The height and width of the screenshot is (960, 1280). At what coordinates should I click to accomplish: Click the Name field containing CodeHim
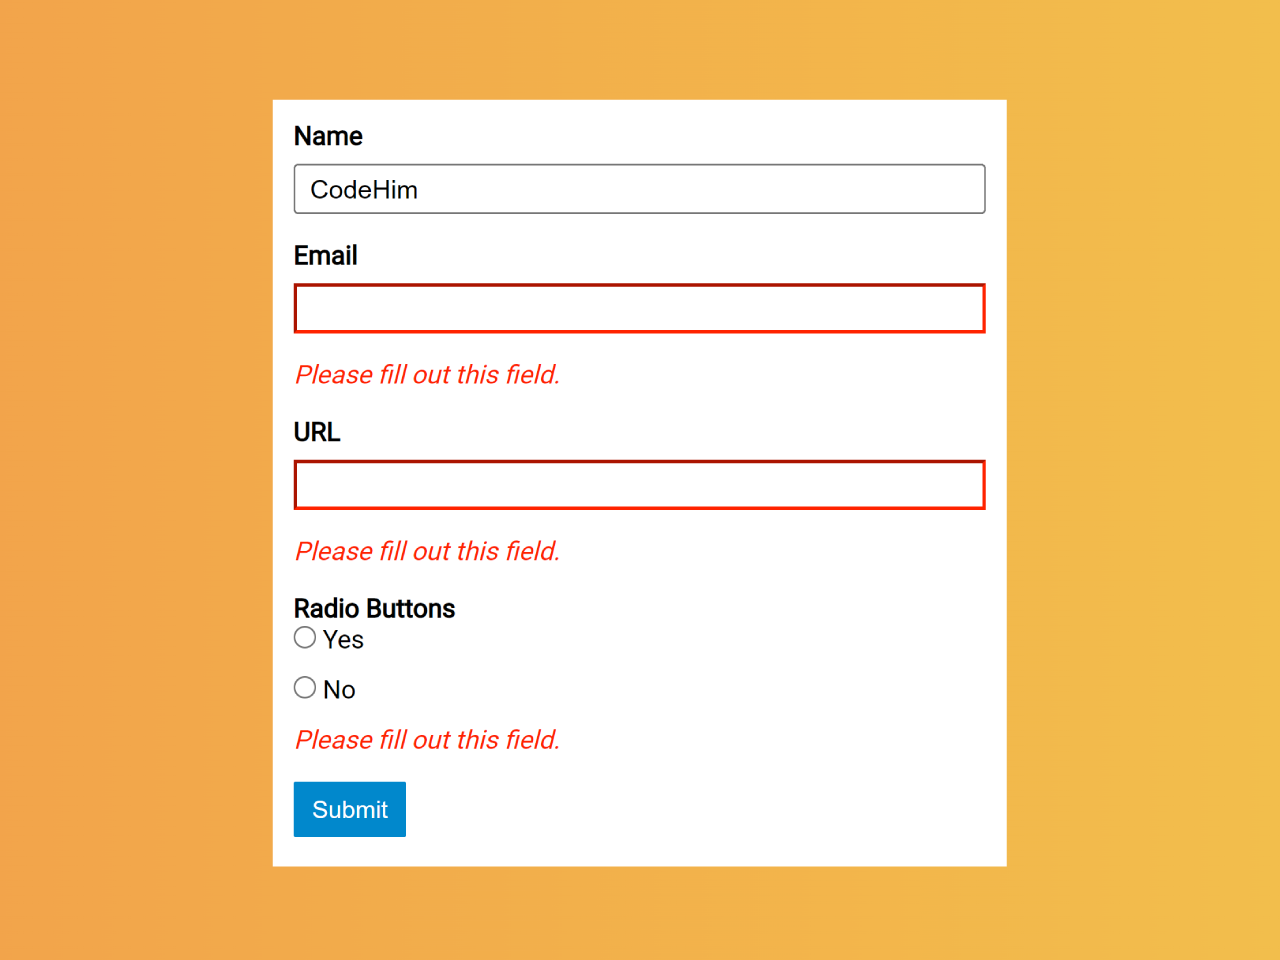(639, 189)
